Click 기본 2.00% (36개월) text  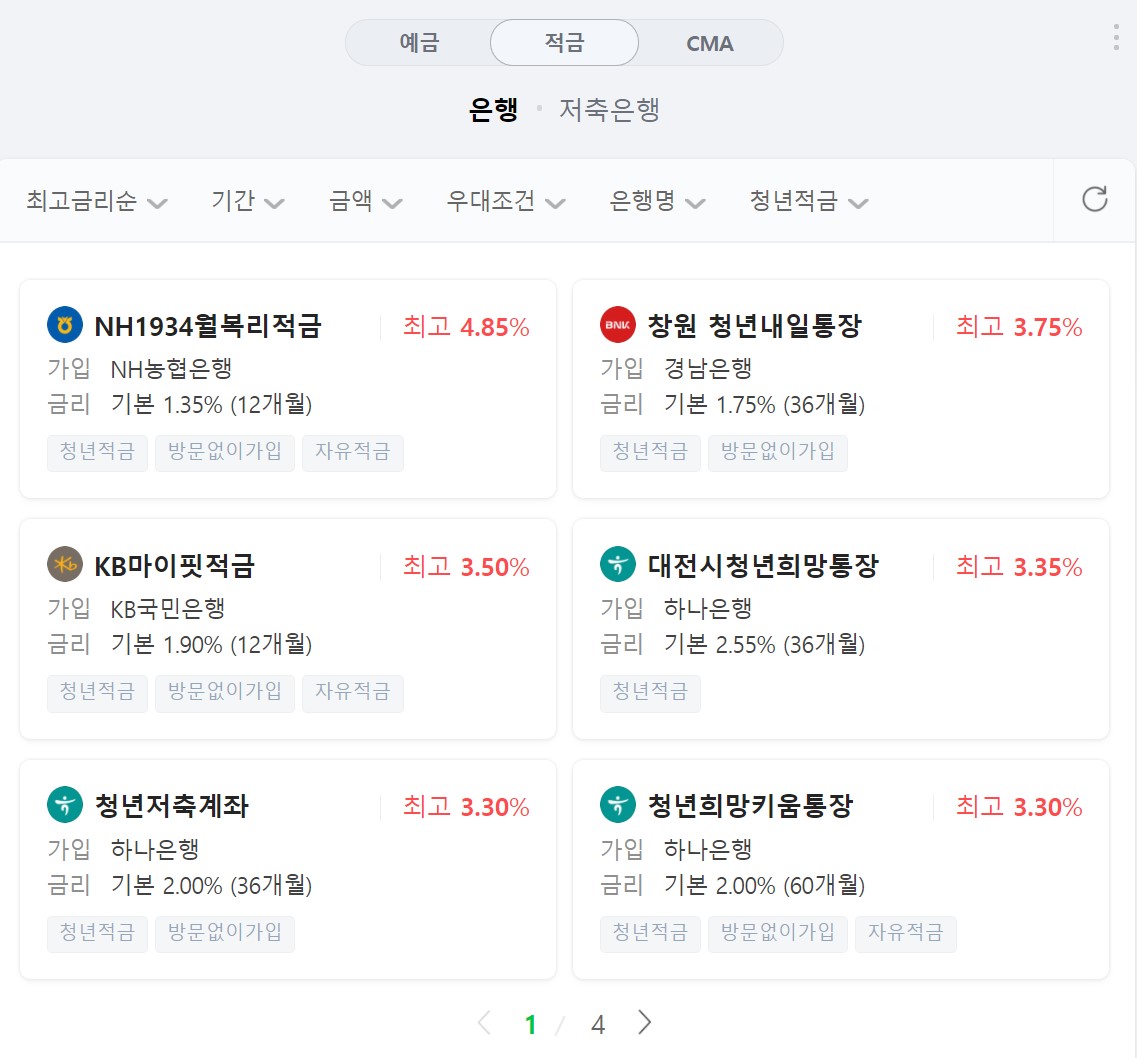coord(212,885)
